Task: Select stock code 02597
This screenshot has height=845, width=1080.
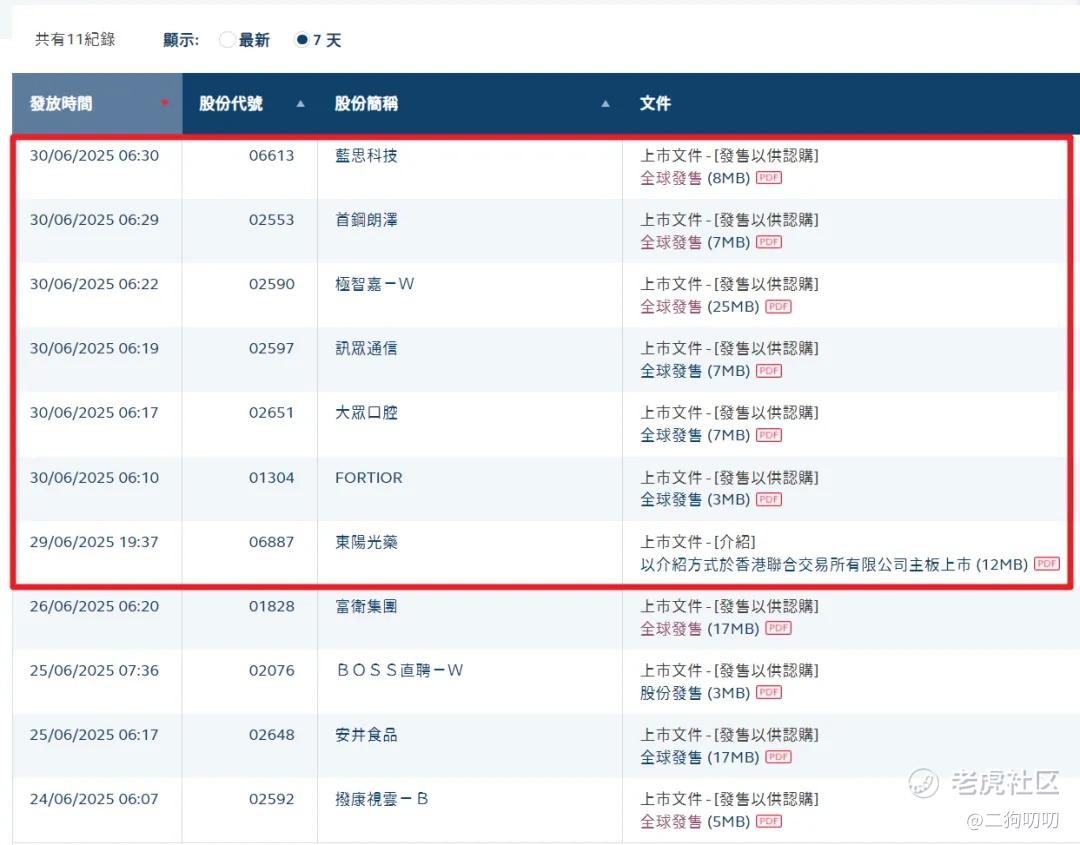Action: 271,348
